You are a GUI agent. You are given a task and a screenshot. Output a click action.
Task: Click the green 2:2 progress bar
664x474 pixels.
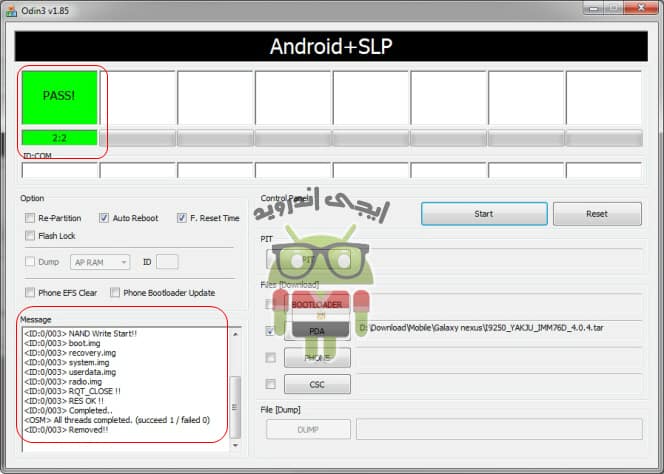pos(60,138)
